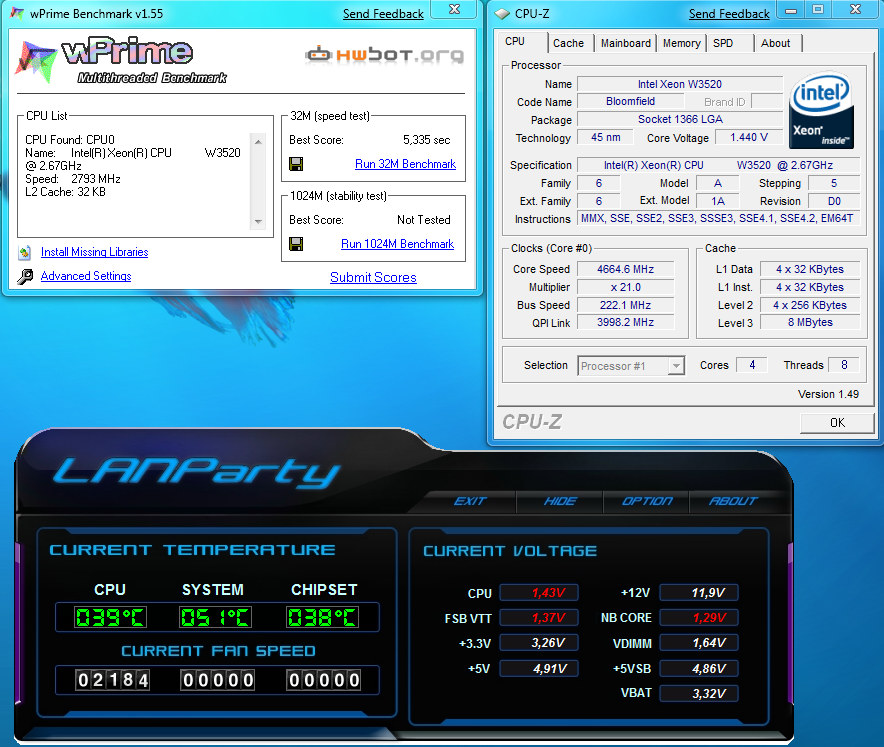Open the About tab in CPU-Z
Screen dimensions: 884x747
[776, 43]
